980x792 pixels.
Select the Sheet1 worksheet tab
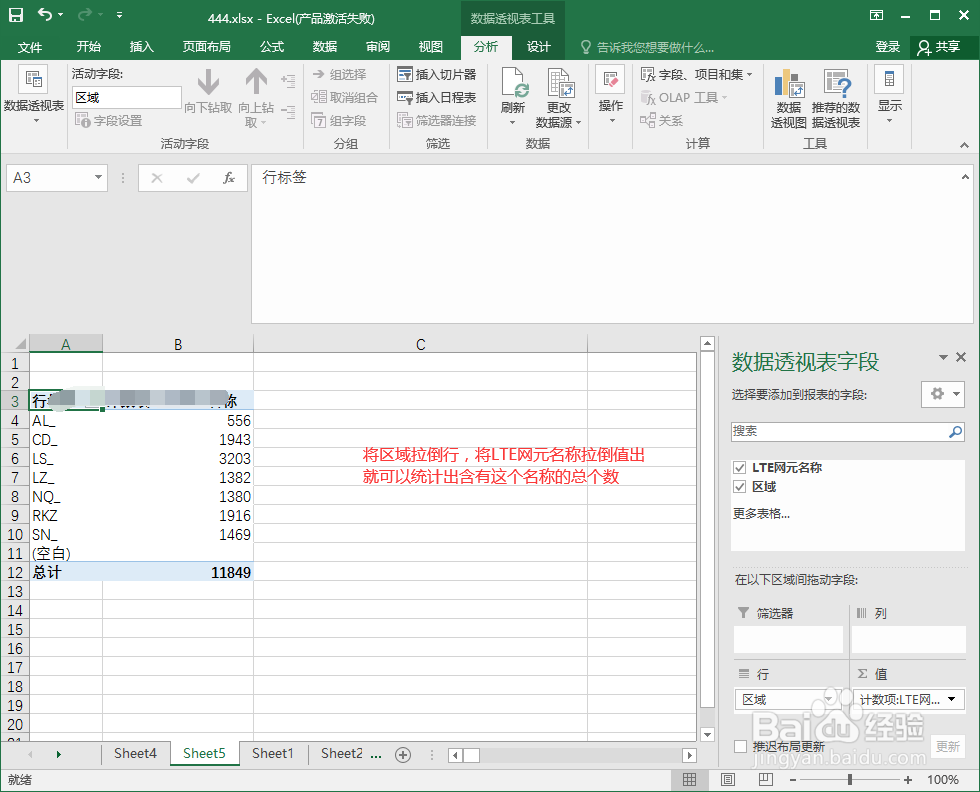(x=272, y=754)
